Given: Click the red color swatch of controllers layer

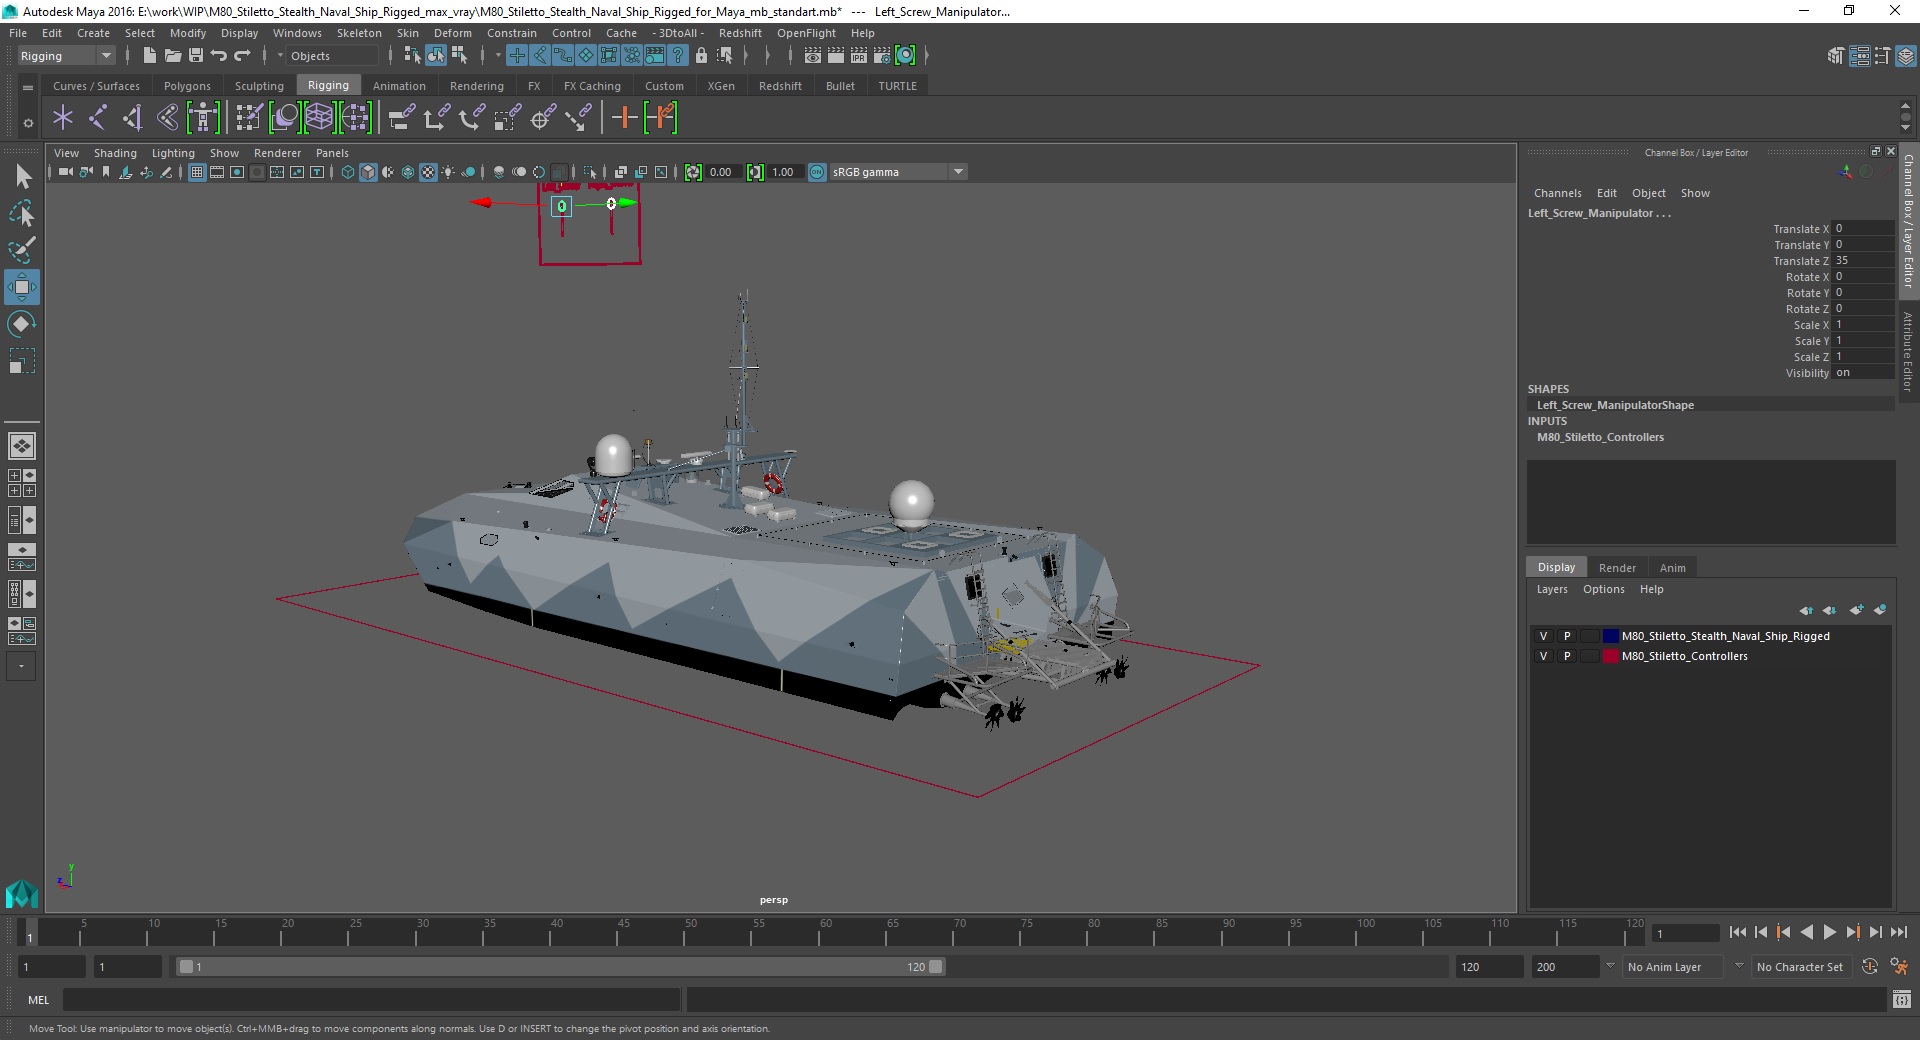Looking at the screenshot, I should point(1610,656).
